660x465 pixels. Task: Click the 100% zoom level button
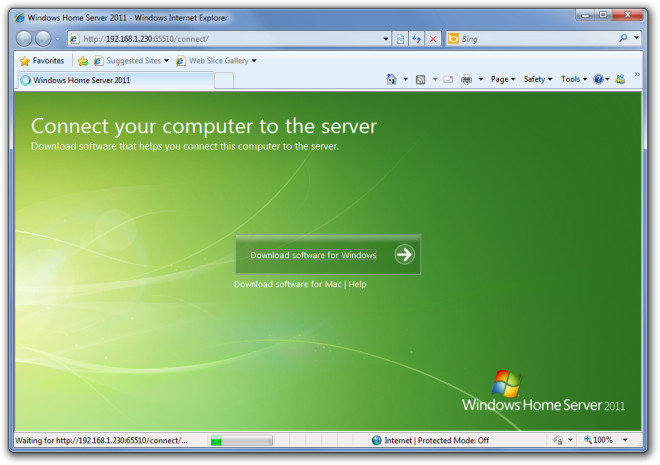pos(598,440)
